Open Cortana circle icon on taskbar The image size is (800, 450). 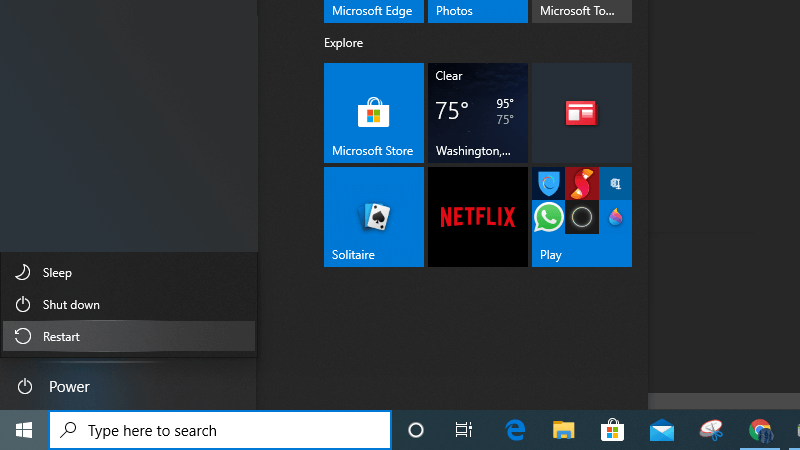pos(416,430)
